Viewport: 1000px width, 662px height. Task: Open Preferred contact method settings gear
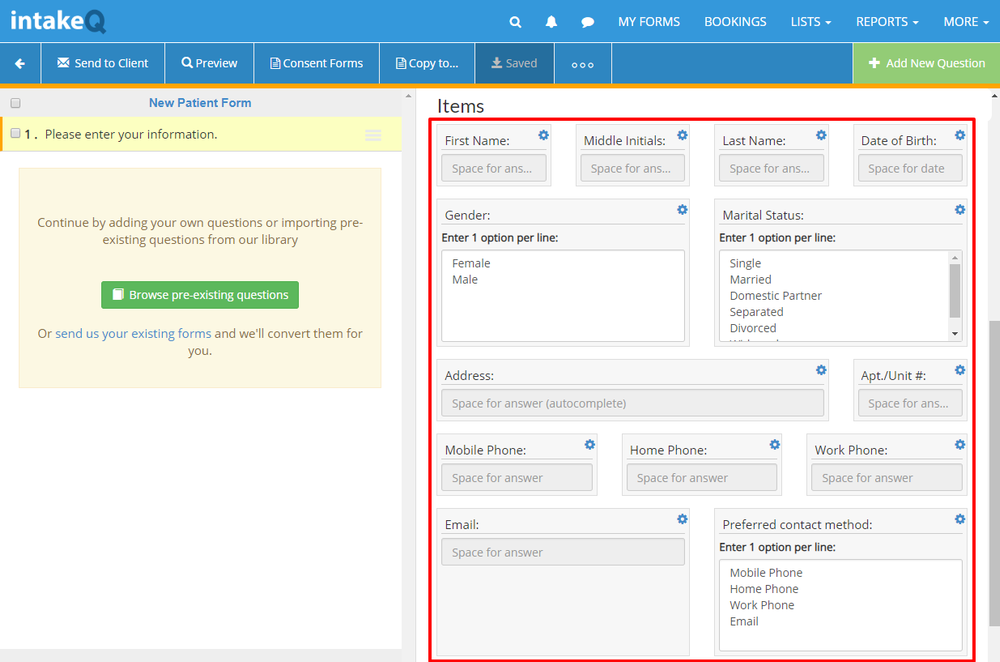[x=960, y=519]
